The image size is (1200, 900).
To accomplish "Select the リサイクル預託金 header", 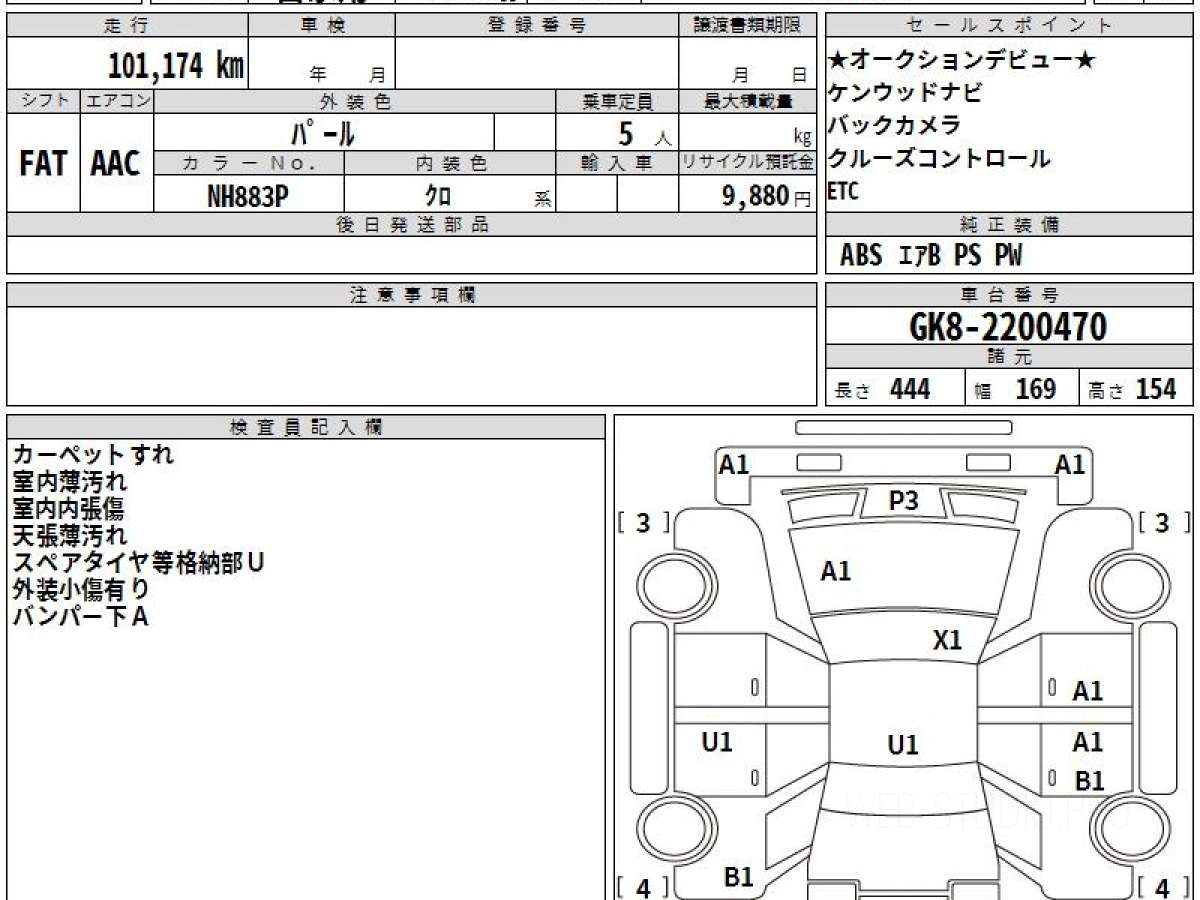I will tap(747, 163).
